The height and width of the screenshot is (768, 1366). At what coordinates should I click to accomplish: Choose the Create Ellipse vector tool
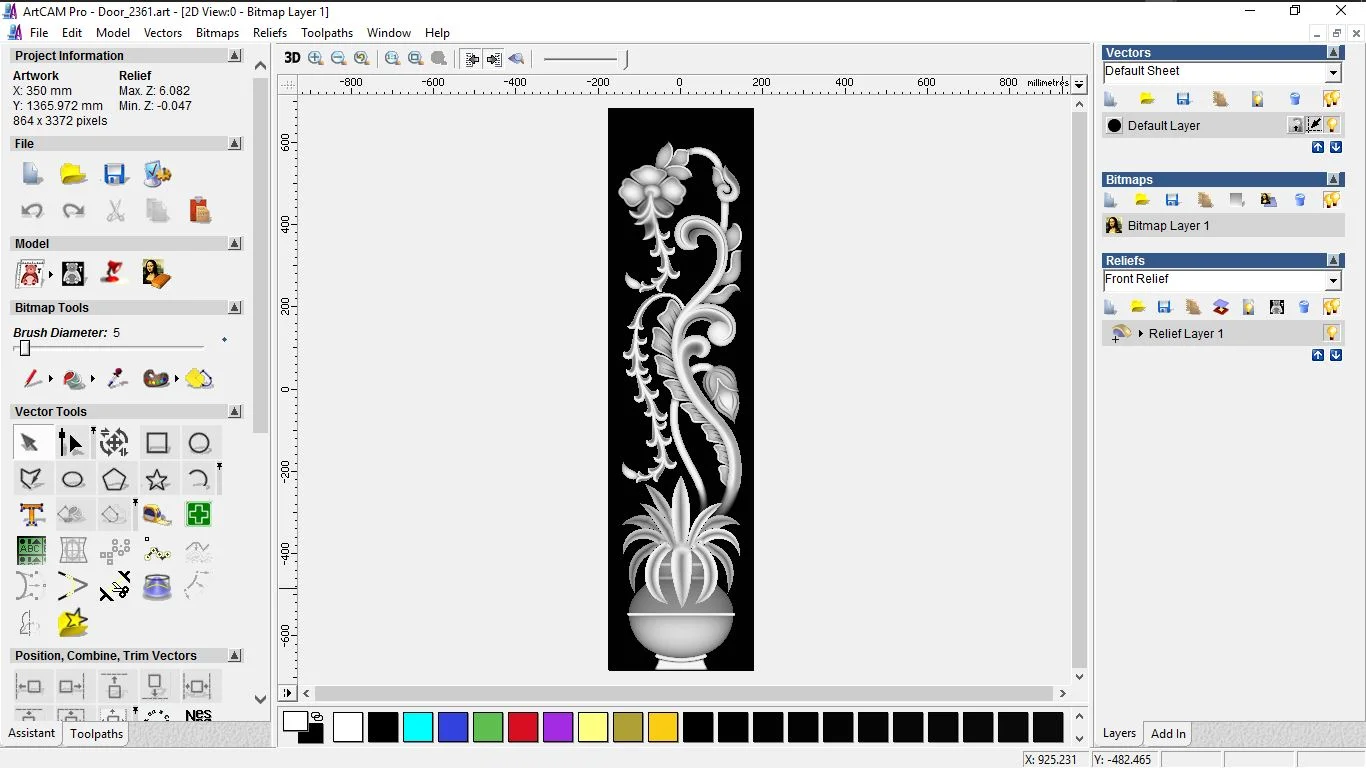[73, 479]
